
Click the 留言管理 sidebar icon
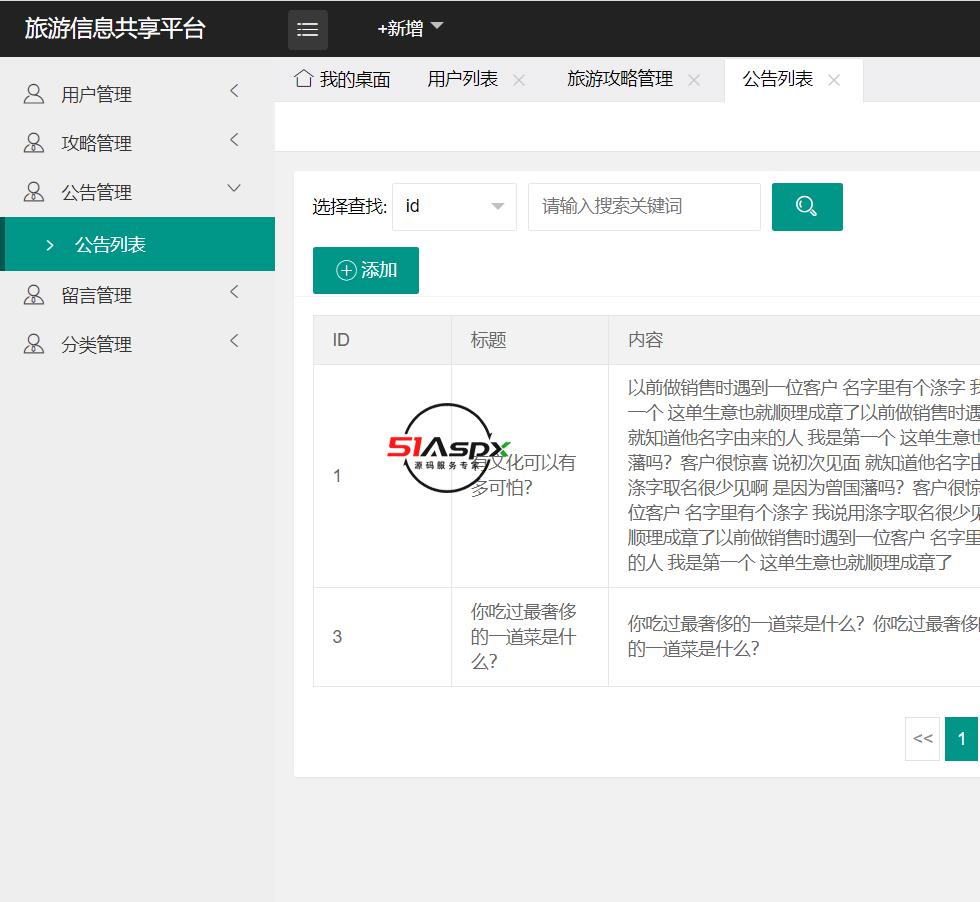tap(34, 295)
